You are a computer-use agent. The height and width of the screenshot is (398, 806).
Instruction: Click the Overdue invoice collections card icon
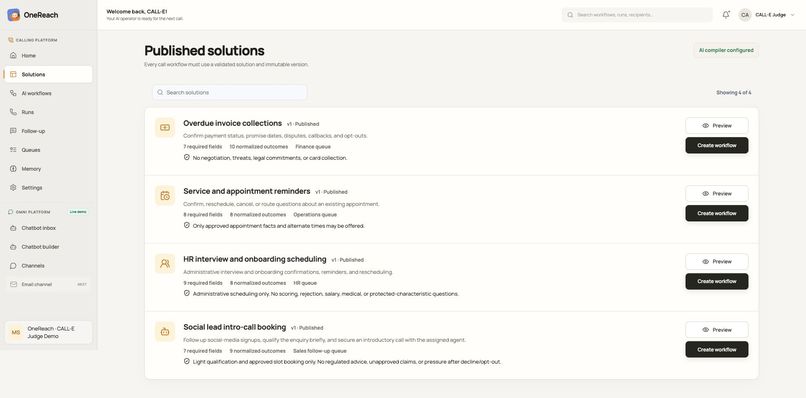coord(165,128)
